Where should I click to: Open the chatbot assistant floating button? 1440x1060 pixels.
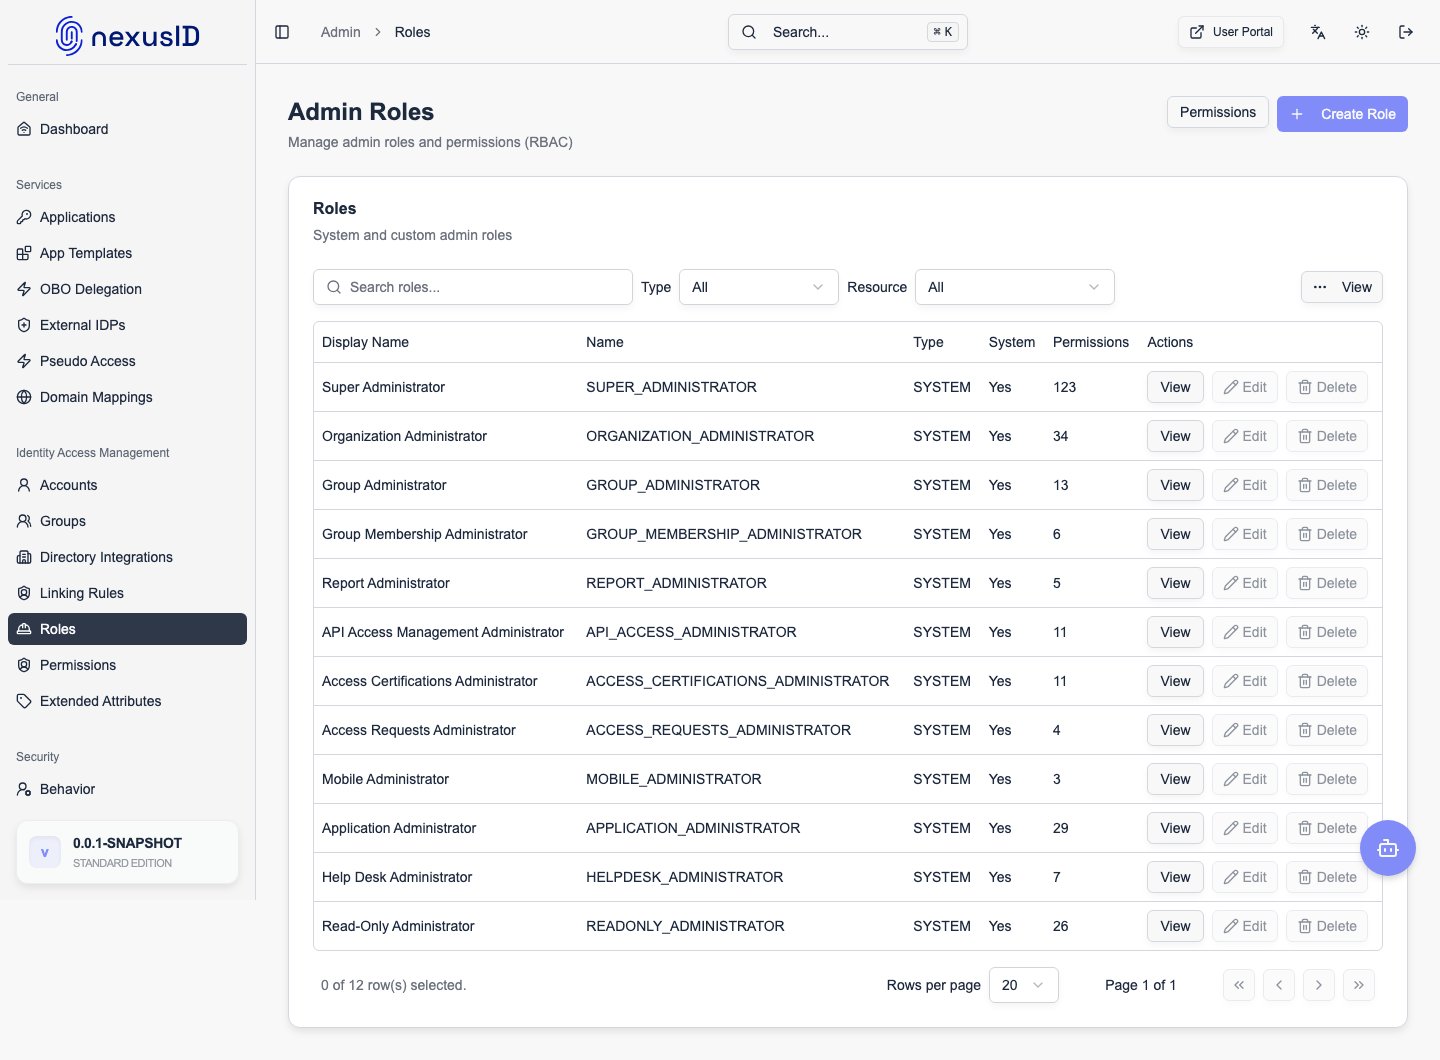tap(1388, 848)
